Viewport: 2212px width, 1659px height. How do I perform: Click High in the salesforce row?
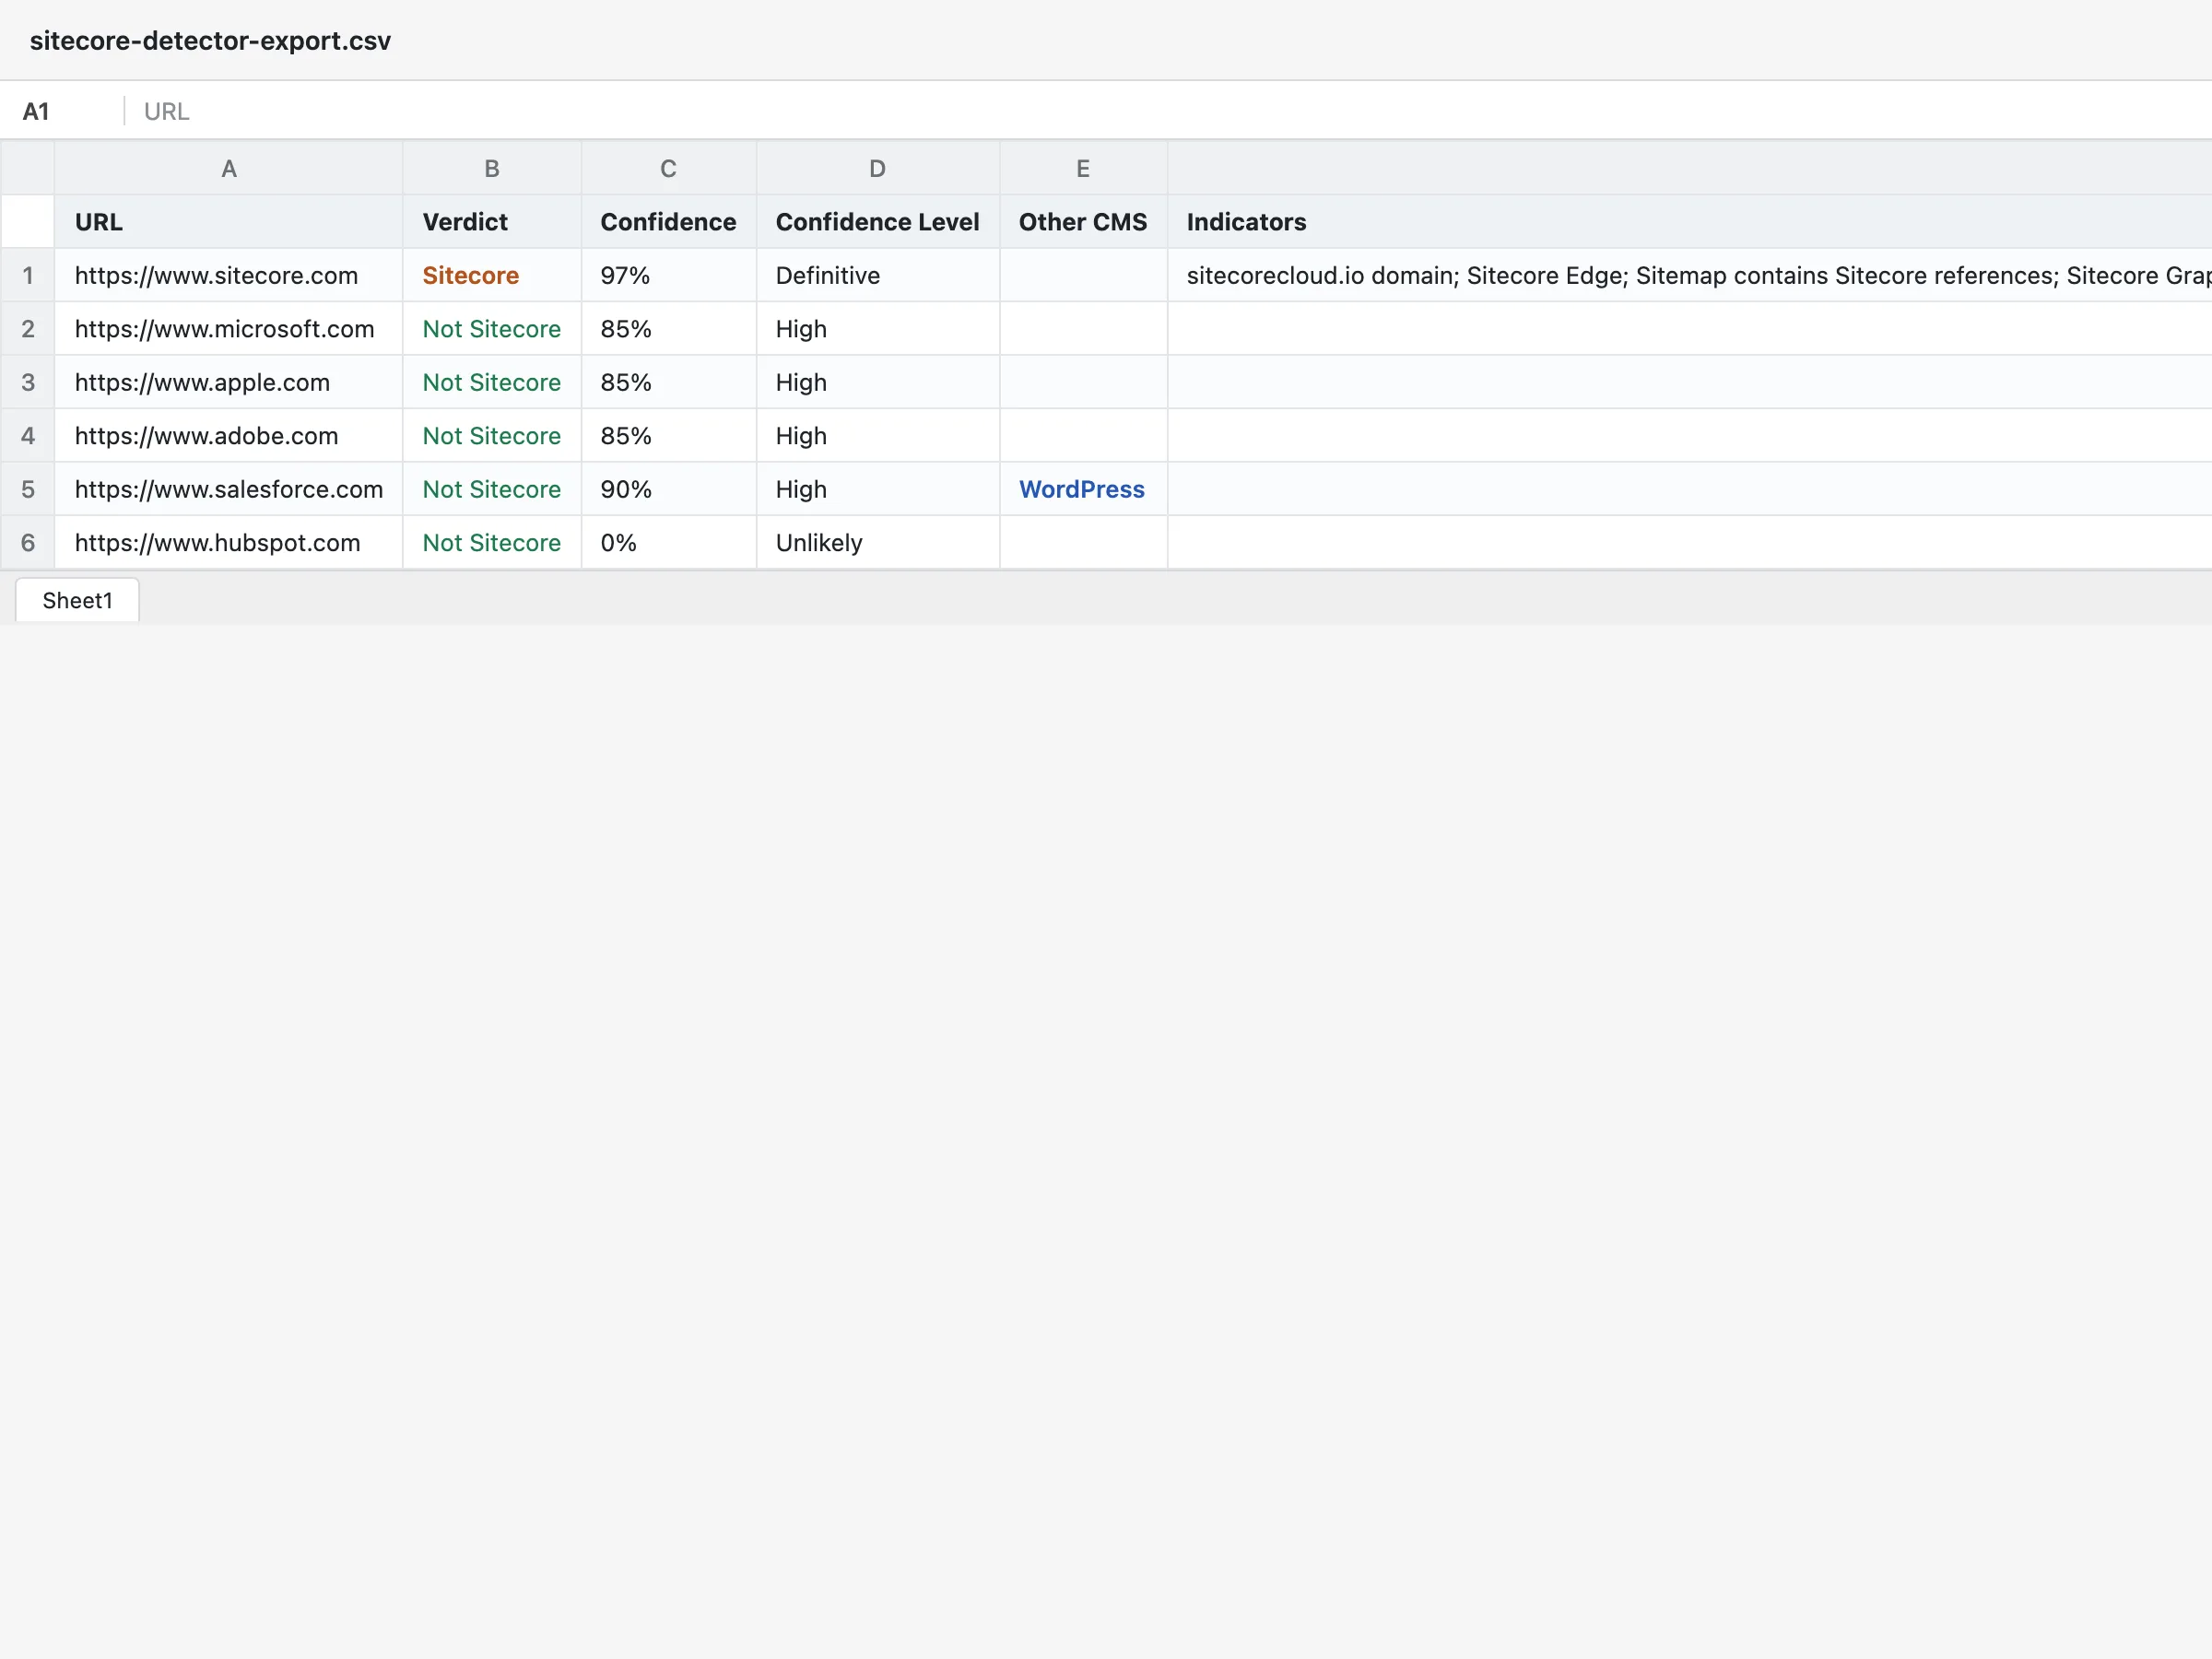(x=878, y=489)
